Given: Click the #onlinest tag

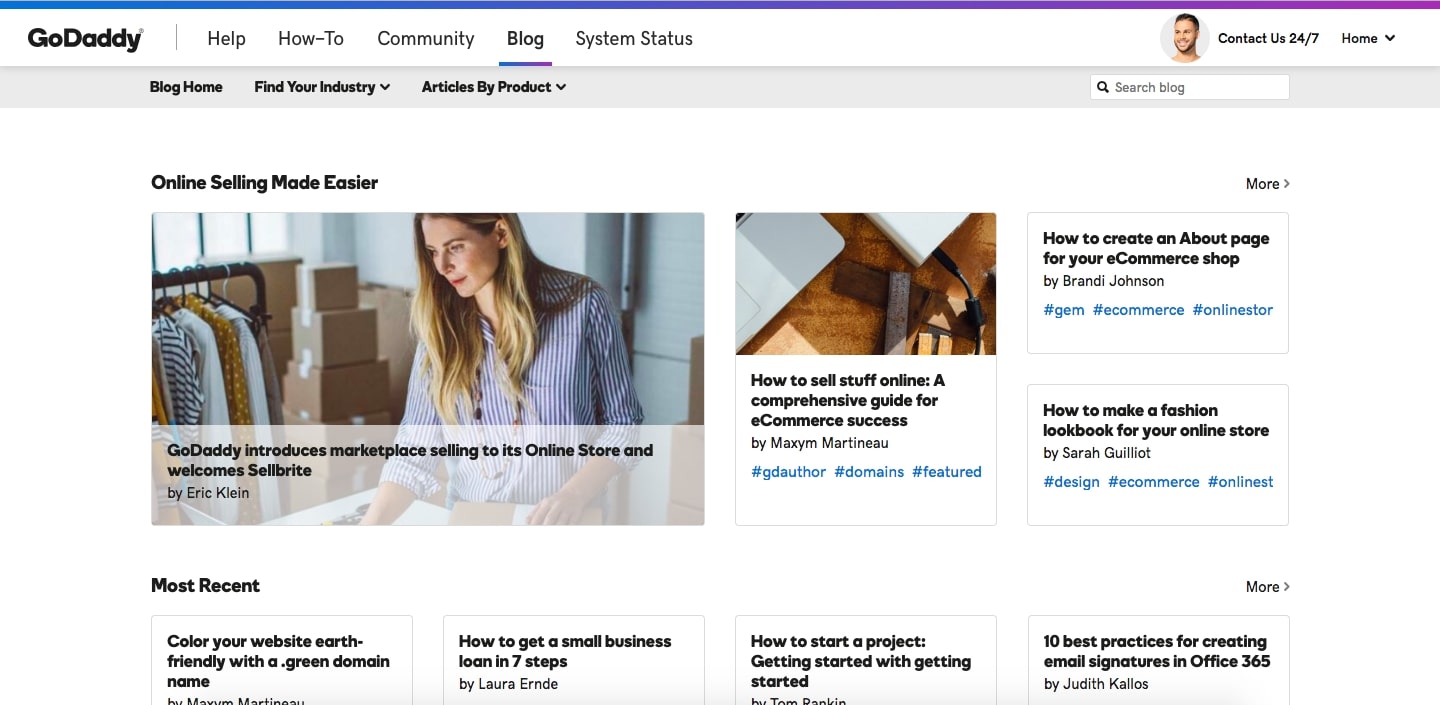Looking at the screenshot, I should (1241, 482).
